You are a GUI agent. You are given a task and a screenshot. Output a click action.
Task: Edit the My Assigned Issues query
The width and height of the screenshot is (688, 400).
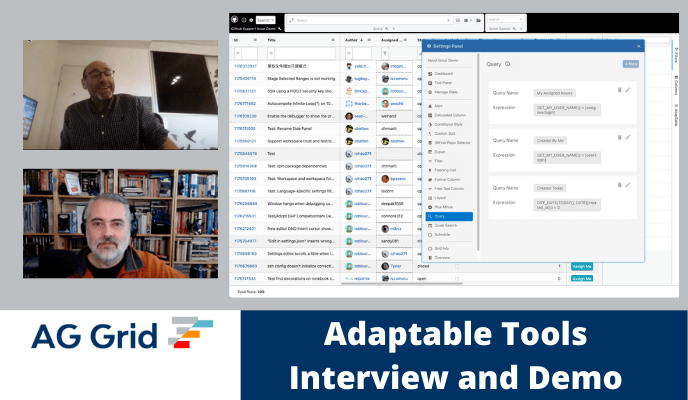click(x=628, y=91)
